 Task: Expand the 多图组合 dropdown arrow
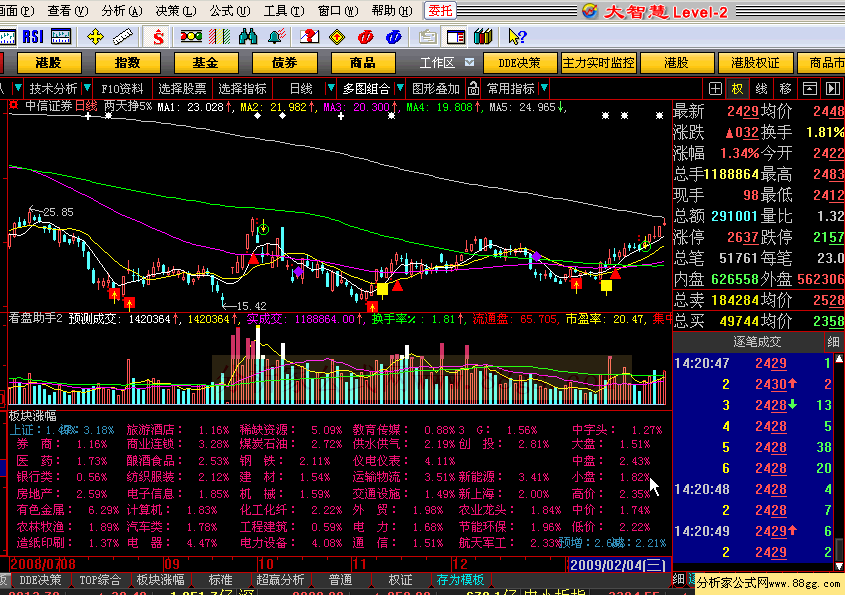click(400, 88)
